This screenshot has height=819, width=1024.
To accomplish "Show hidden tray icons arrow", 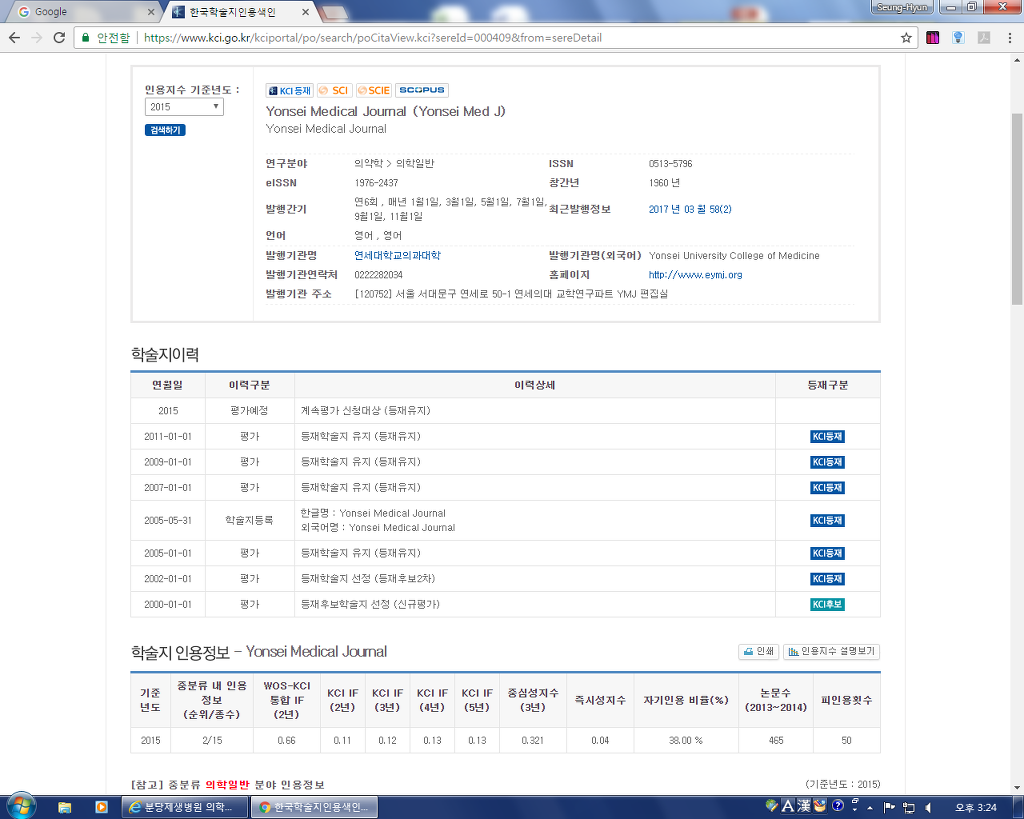I will tap(870, 808).
